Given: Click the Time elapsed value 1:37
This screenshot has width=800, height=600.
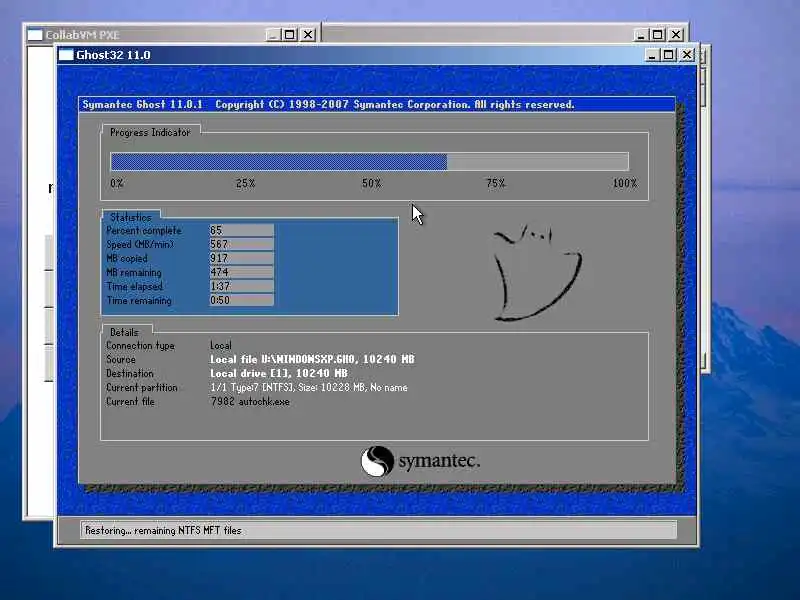Looking at the screenshot, I should pos(241,286).
